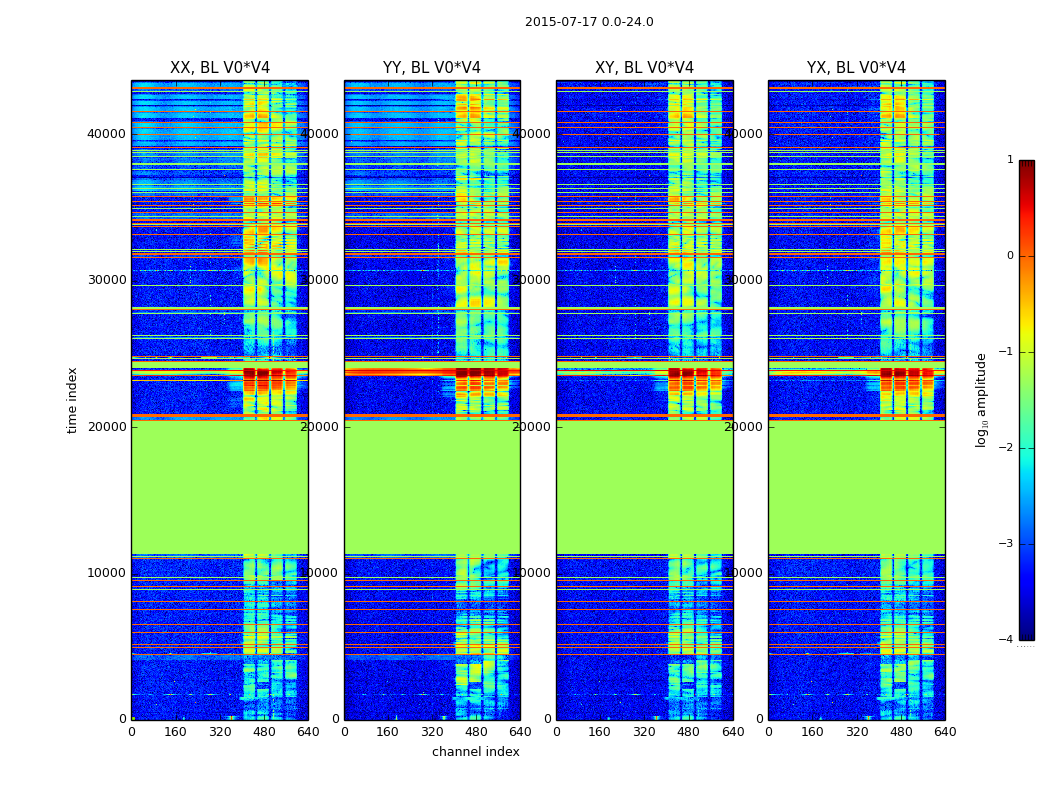Click the green flagged band in YX panel

click(x=857, y=487)
